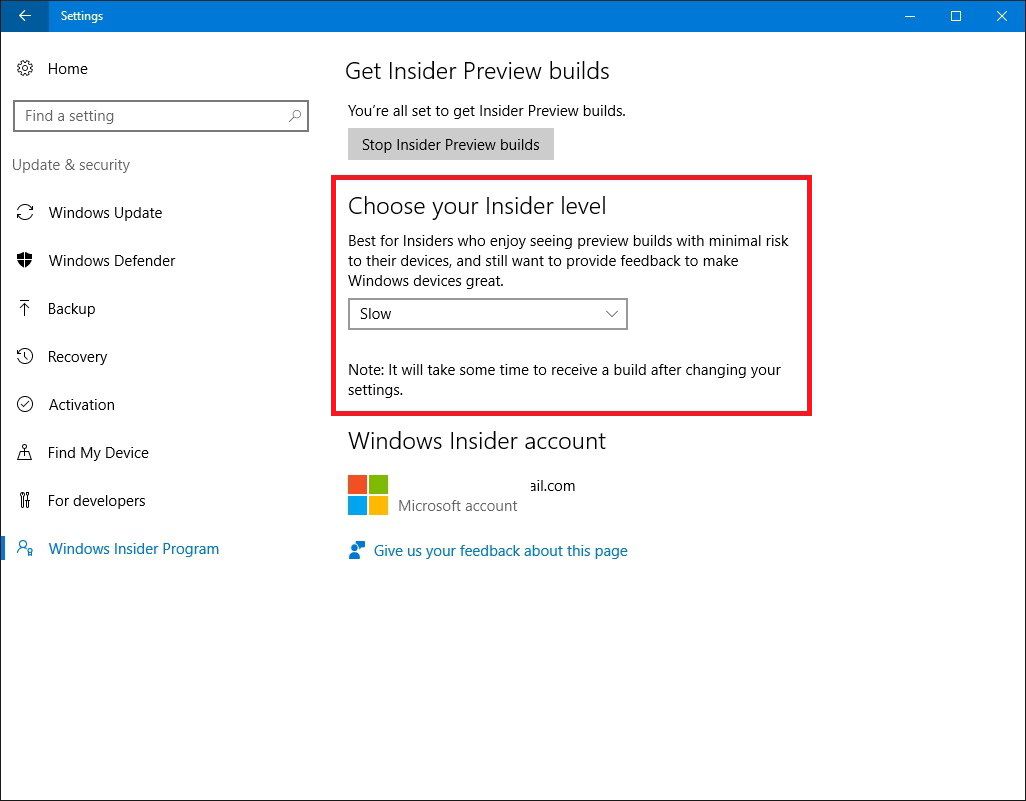Open the Windows Update section

105,213
